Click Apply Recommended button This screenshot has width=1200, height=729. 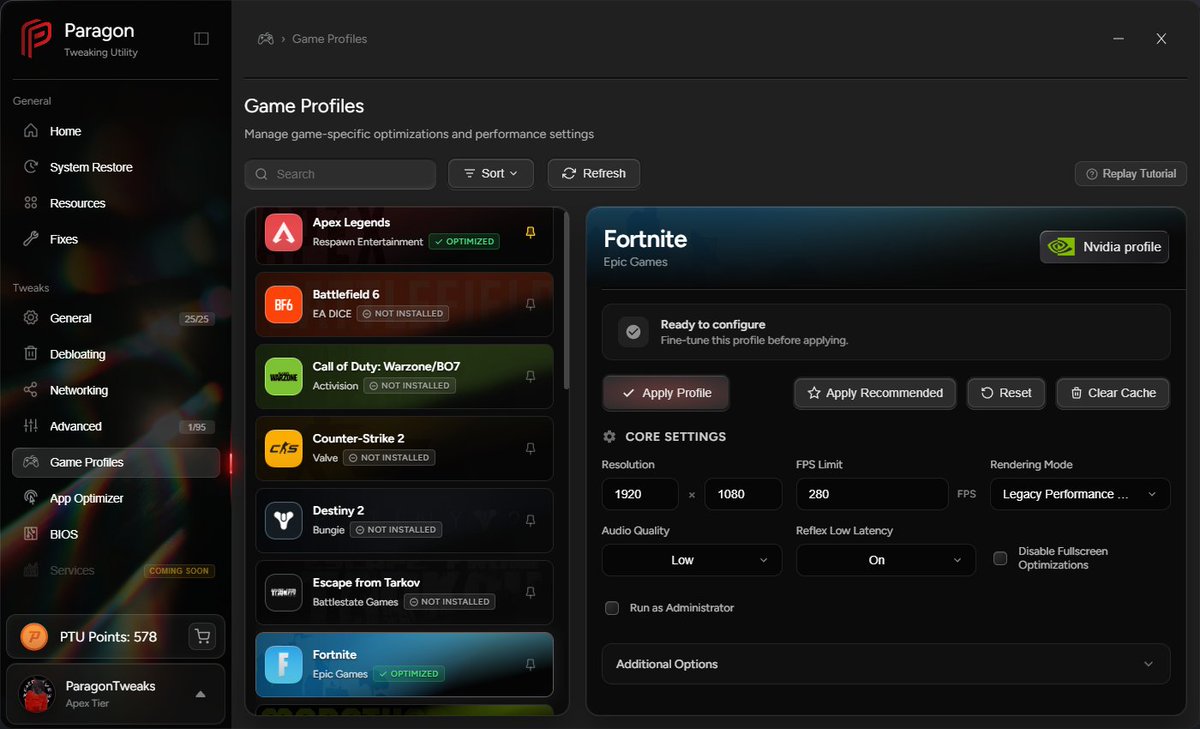click(875, 393)
